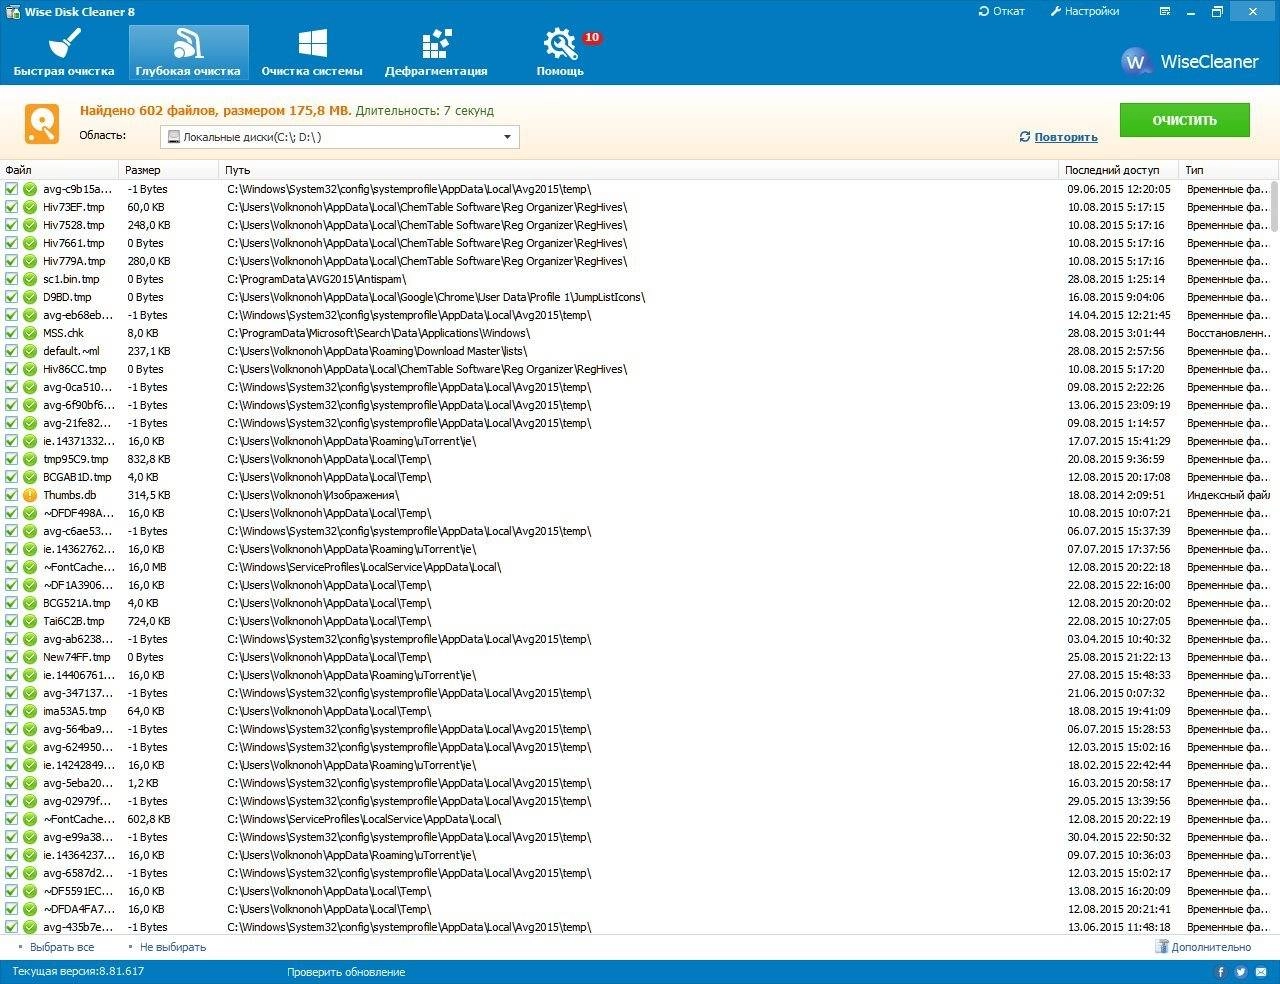
Task: Click date 18.08.2014 2:09:51
Action: coord(1115,495)
